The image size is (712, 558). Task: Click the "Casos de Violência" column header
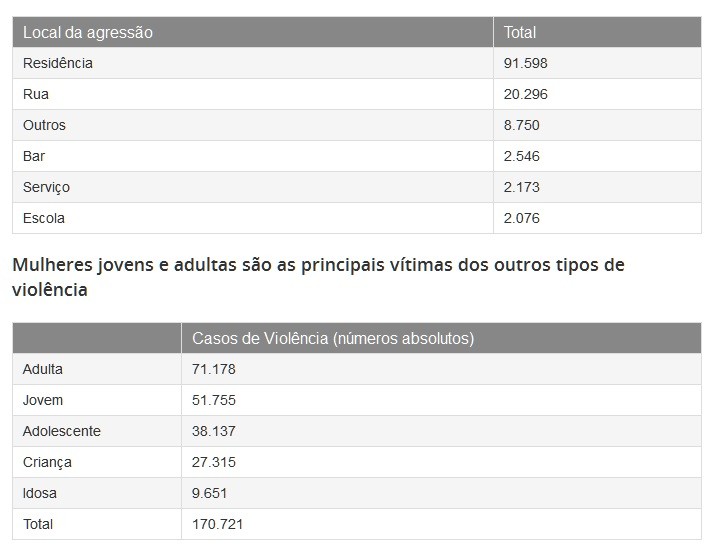click(333, 338)
